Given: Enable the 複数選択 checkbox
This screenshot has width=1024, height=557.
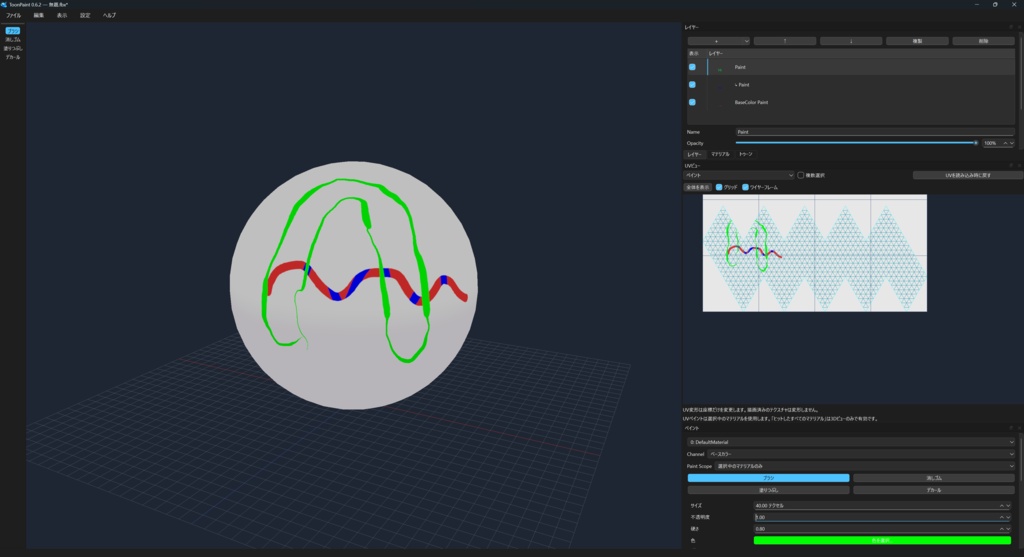Looking at the screenshot, I should (801, 176).
